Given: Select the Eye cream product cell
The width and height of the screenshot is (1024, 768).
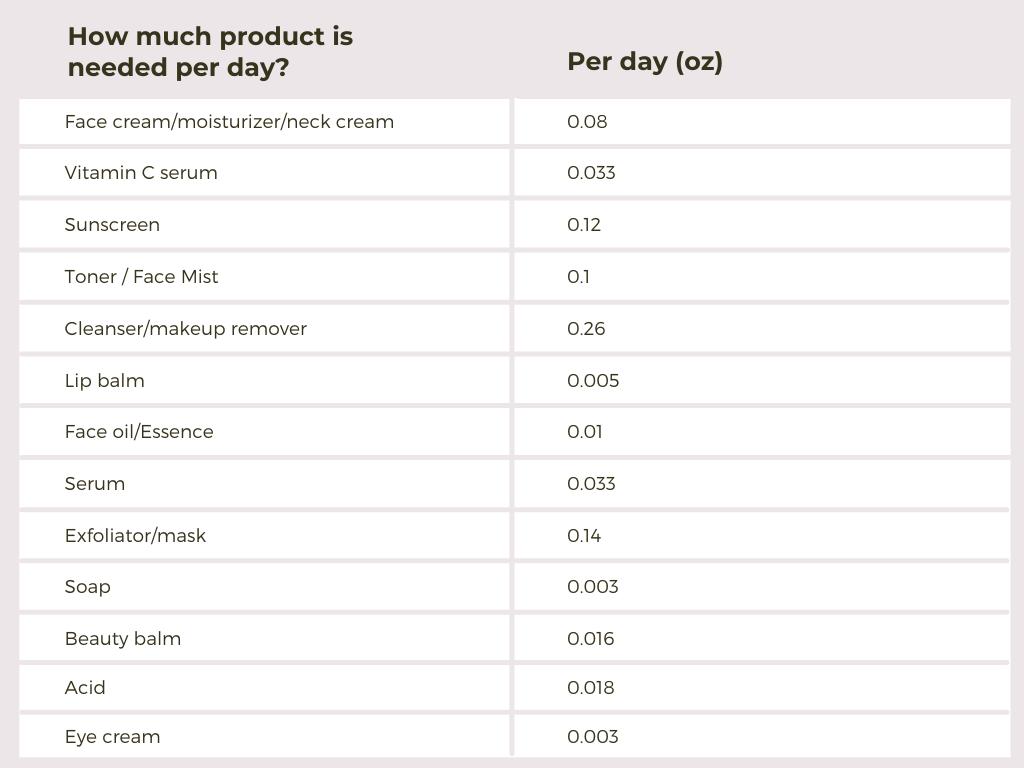Looking at the screenshot, I should [112, 737].
